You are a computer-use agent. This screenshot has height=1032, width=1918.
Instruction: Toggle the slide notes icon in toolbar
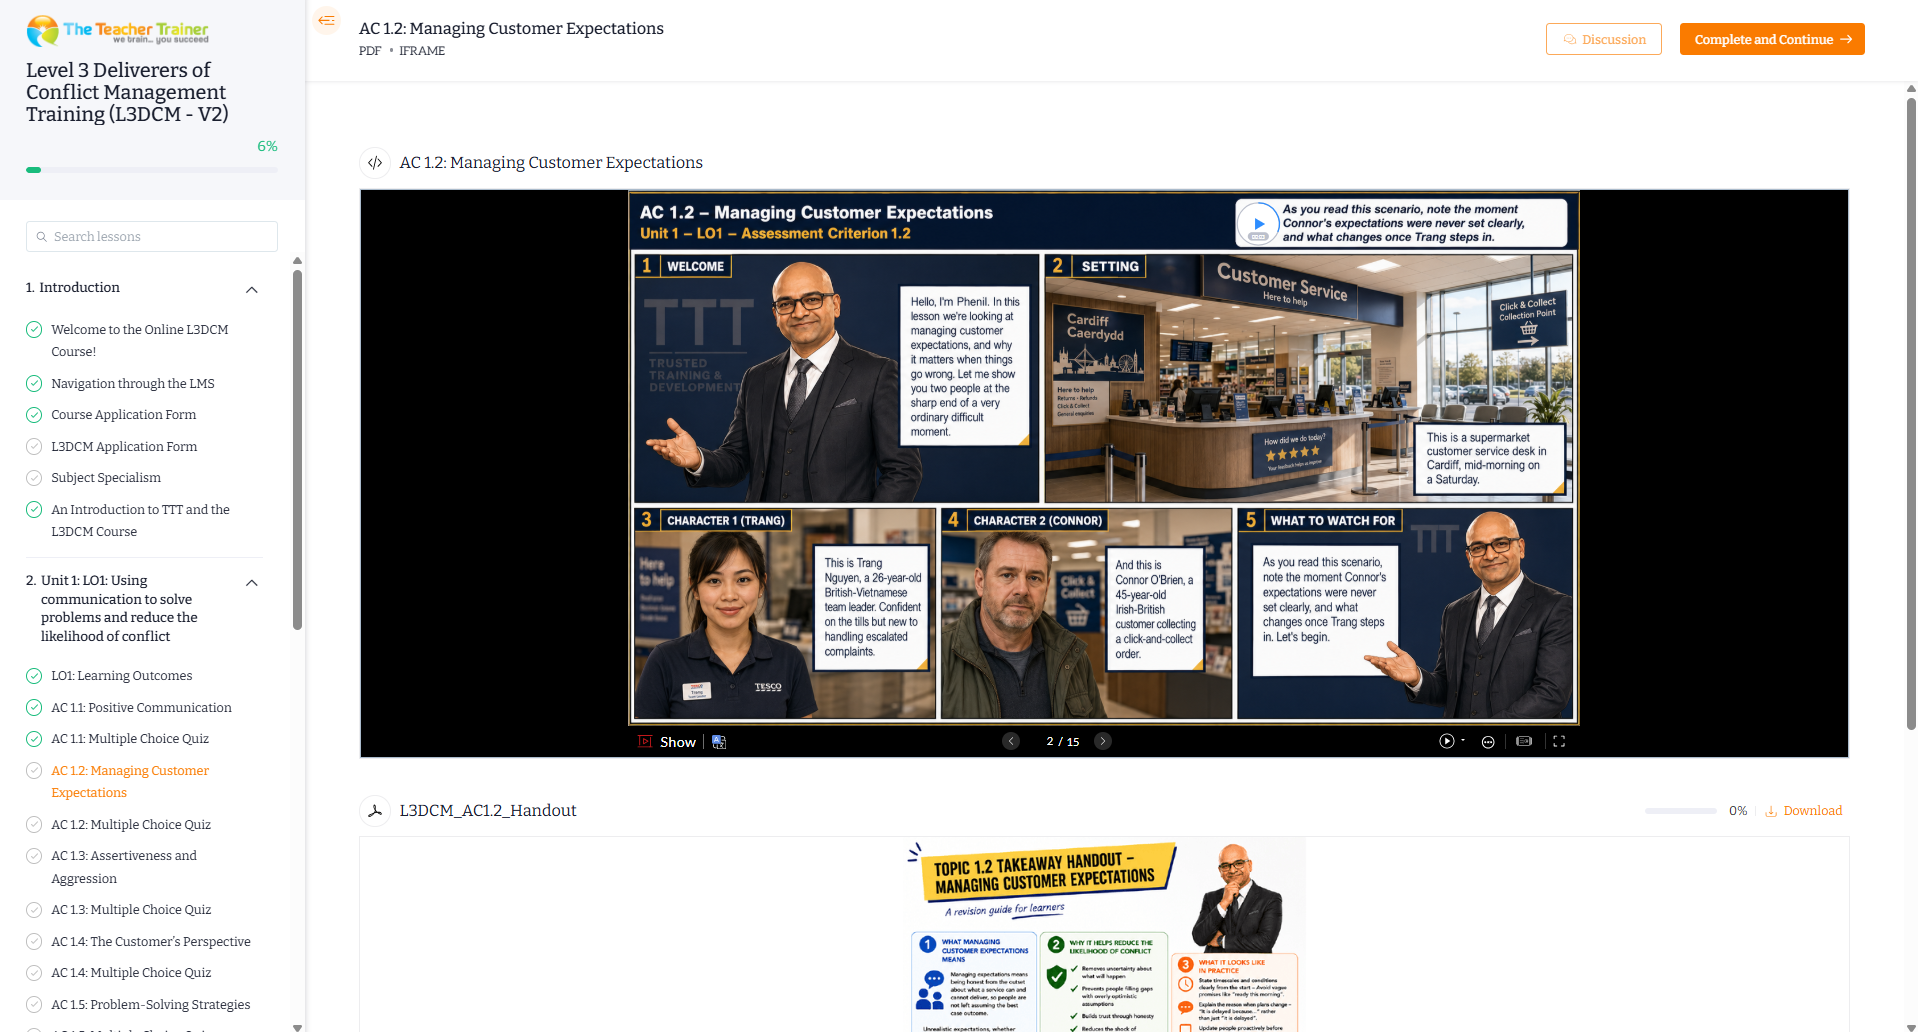pyautogui.click(x=1524, y=741)
